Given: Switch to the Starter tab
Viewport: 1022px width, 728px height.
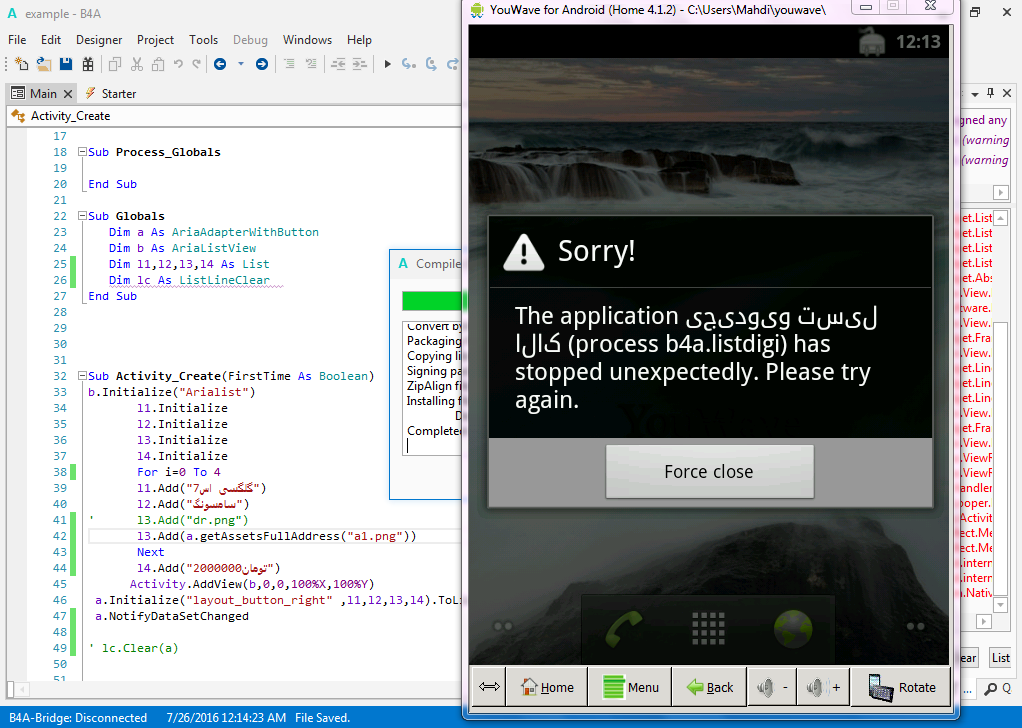Looking at the screenshot, I should (x=118, y=93).
